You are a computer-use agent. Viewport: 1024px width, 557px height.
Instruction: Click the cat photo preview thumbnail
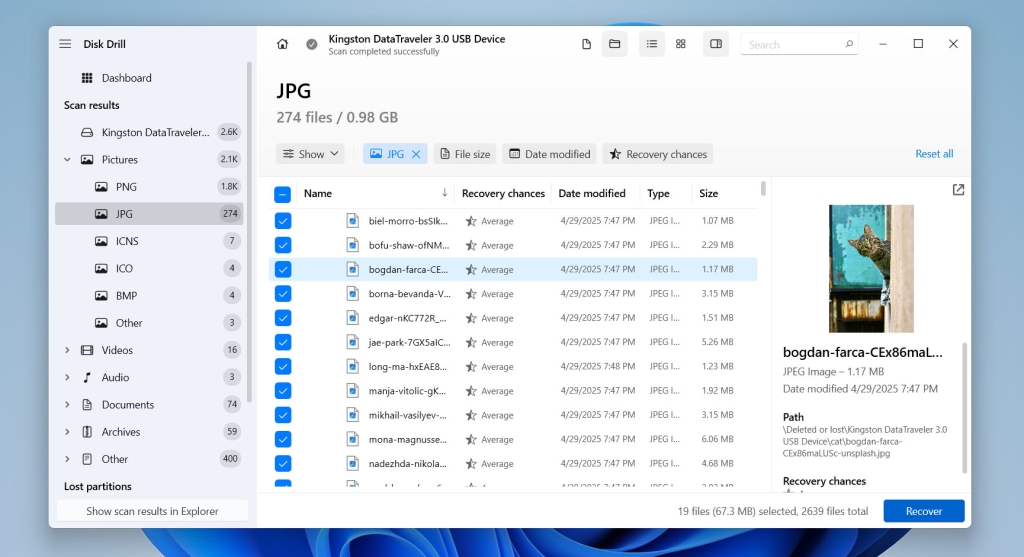tap(871, 269)
